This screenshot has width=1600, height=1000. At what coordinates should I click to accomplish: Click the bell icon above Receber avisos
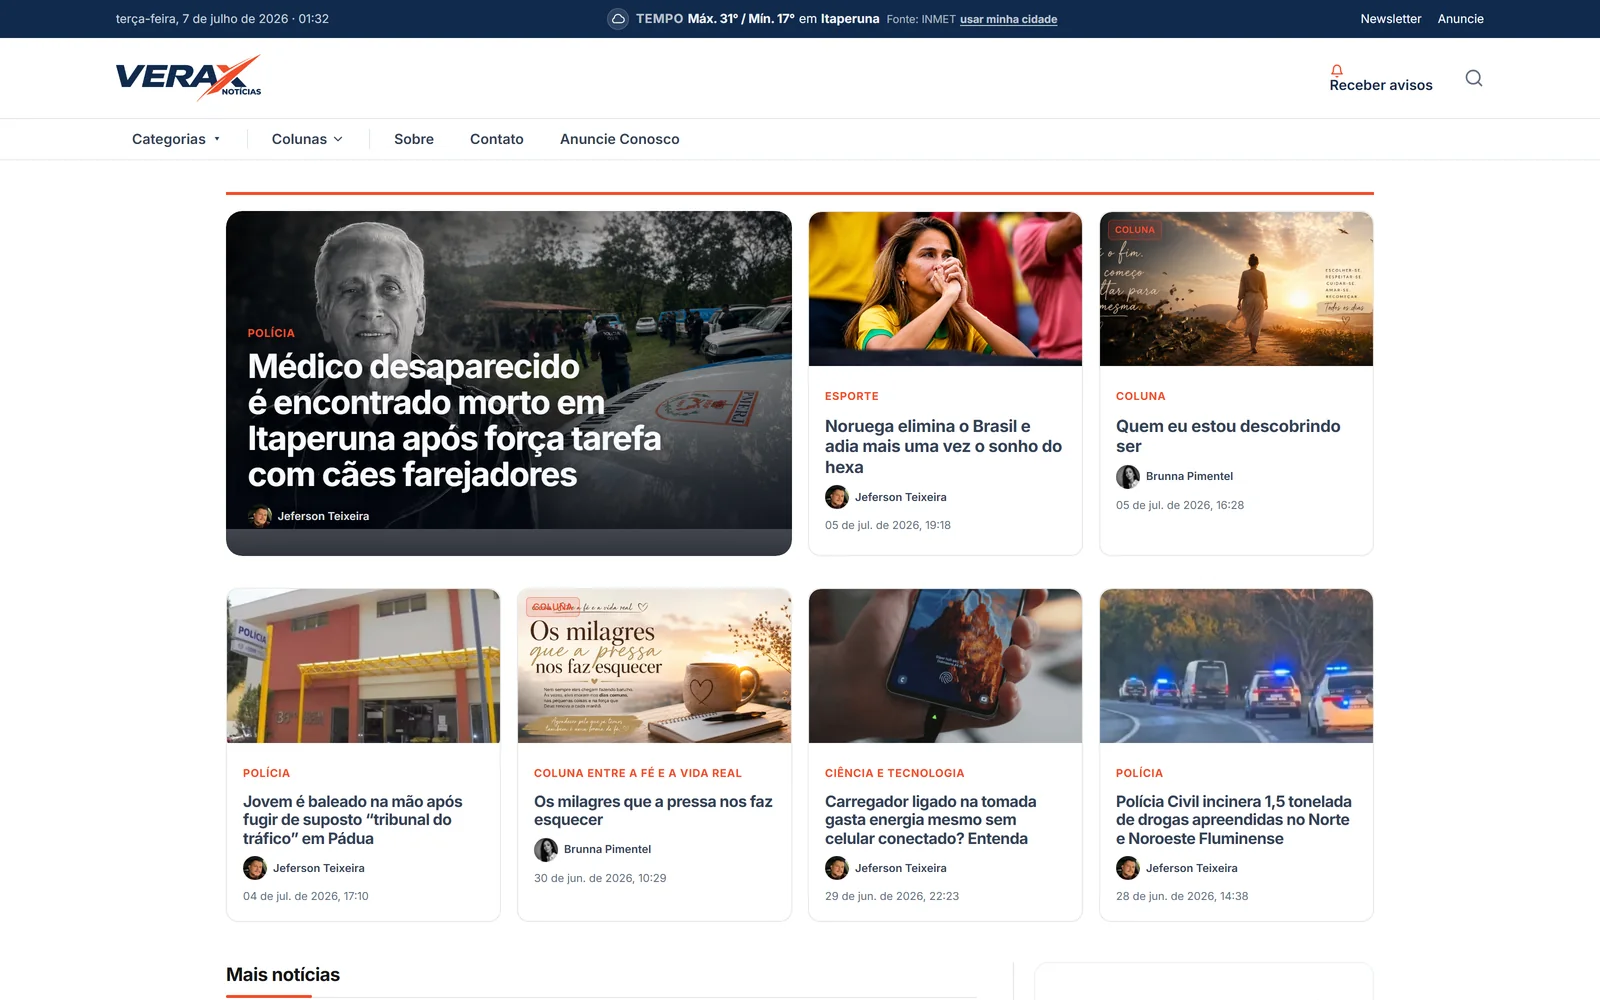[x=1336, y=70]
